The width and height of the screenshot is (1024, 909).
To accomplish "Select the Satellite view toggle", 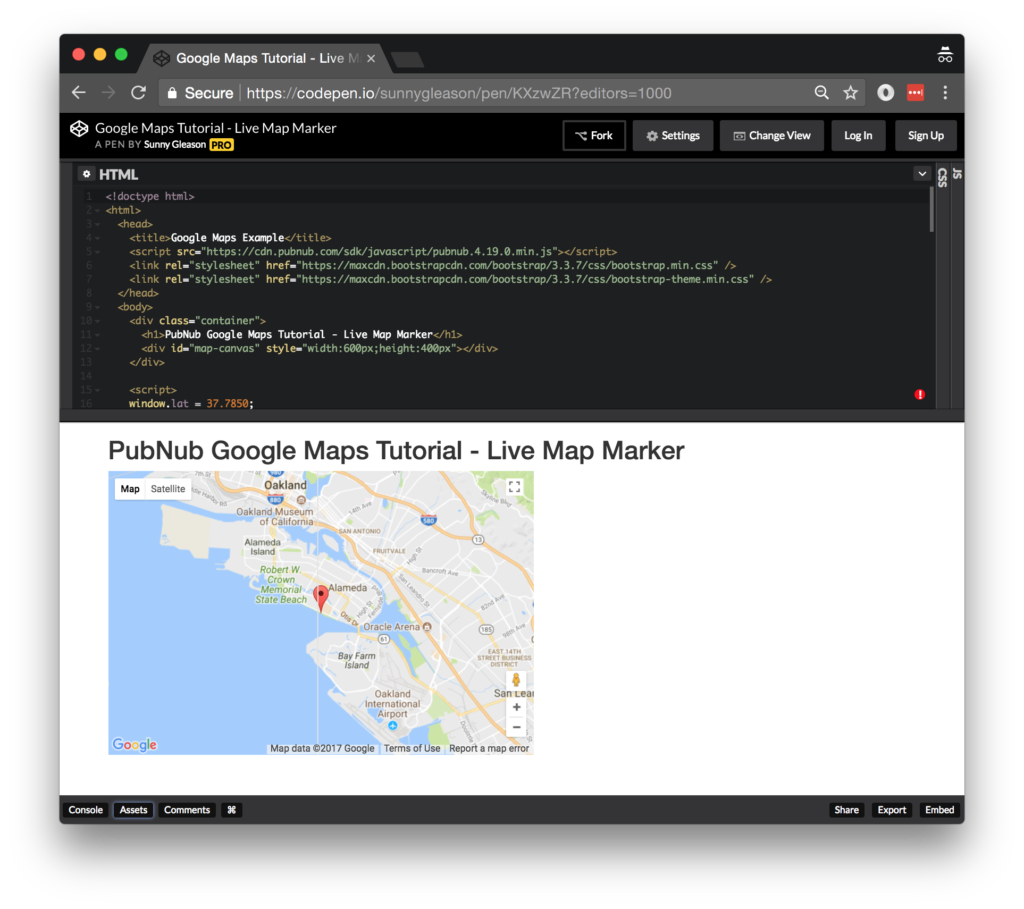I will pos(168,488).
